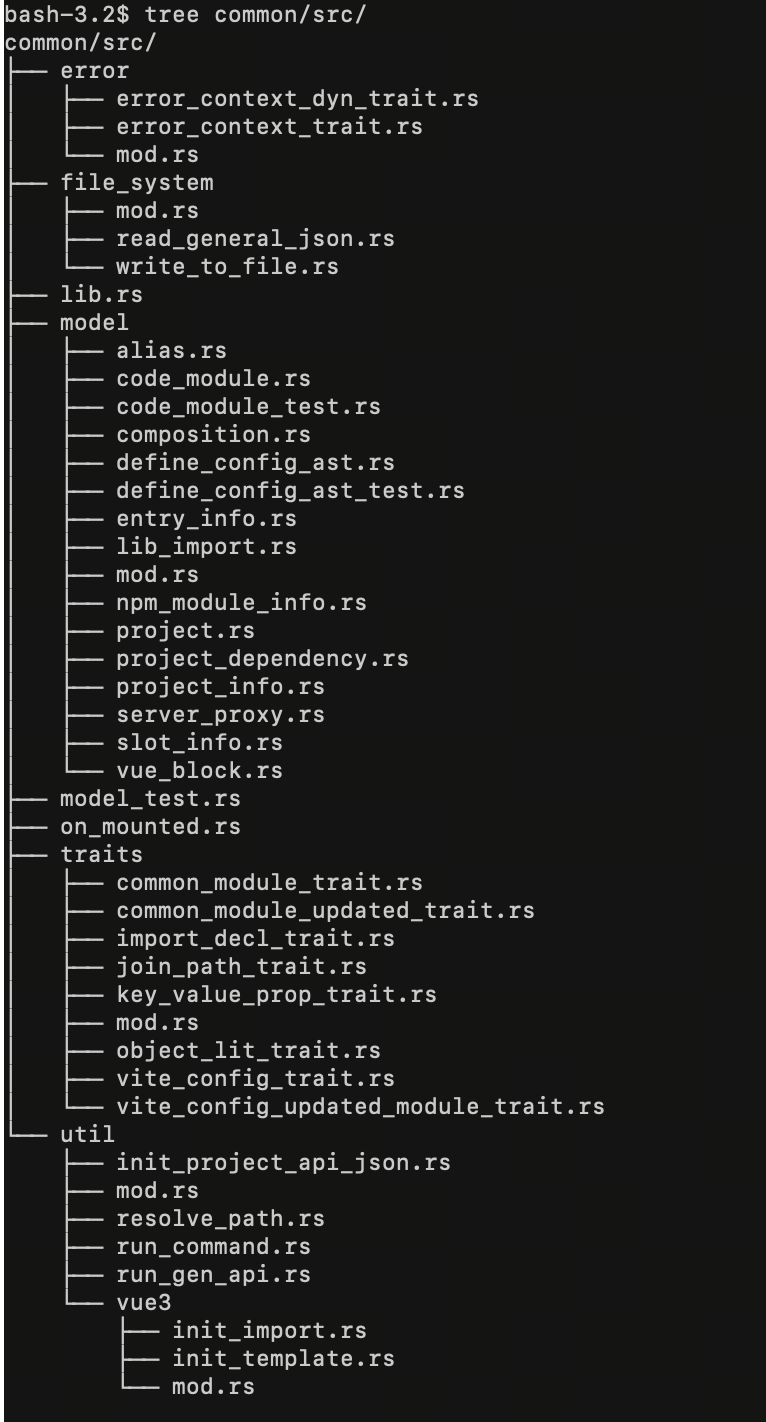Select init_project_api_json.rs under util
The image size is (766, 1422).
[283, 1163]
